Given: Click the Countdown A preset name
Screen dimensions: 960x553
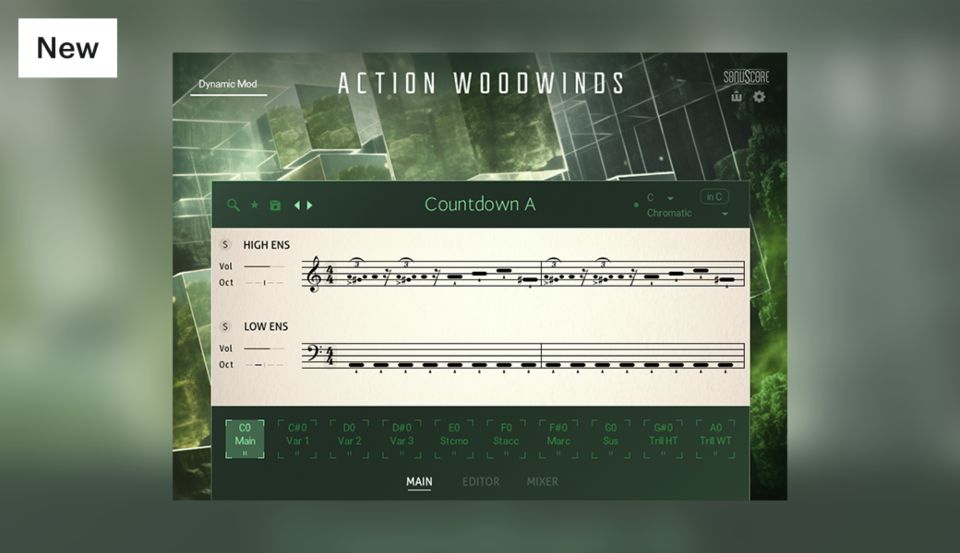Looking at the screenshot, I should point(480,204).
